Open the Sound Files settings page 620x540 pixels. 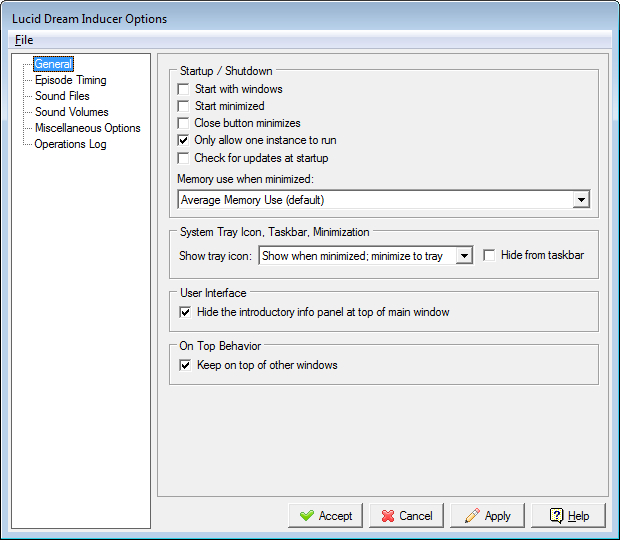62,96
